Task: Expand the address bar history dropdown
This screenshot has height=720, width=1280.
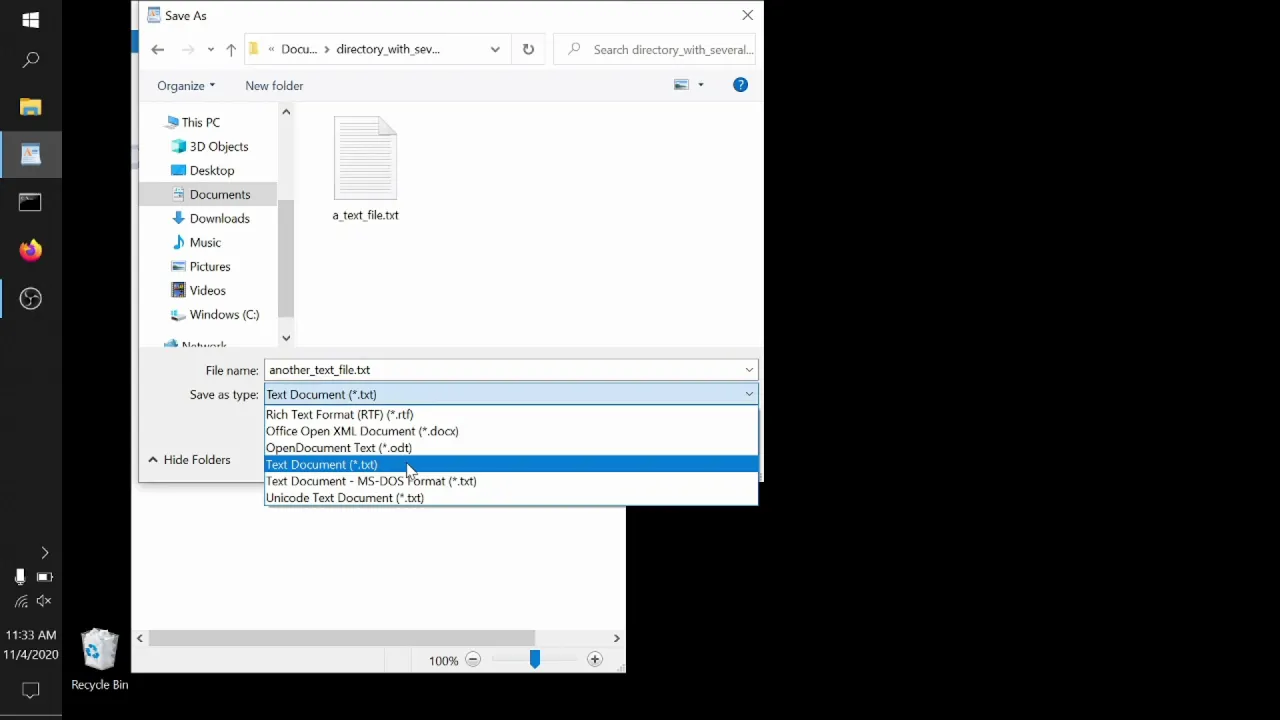Action: click(495, 49)
